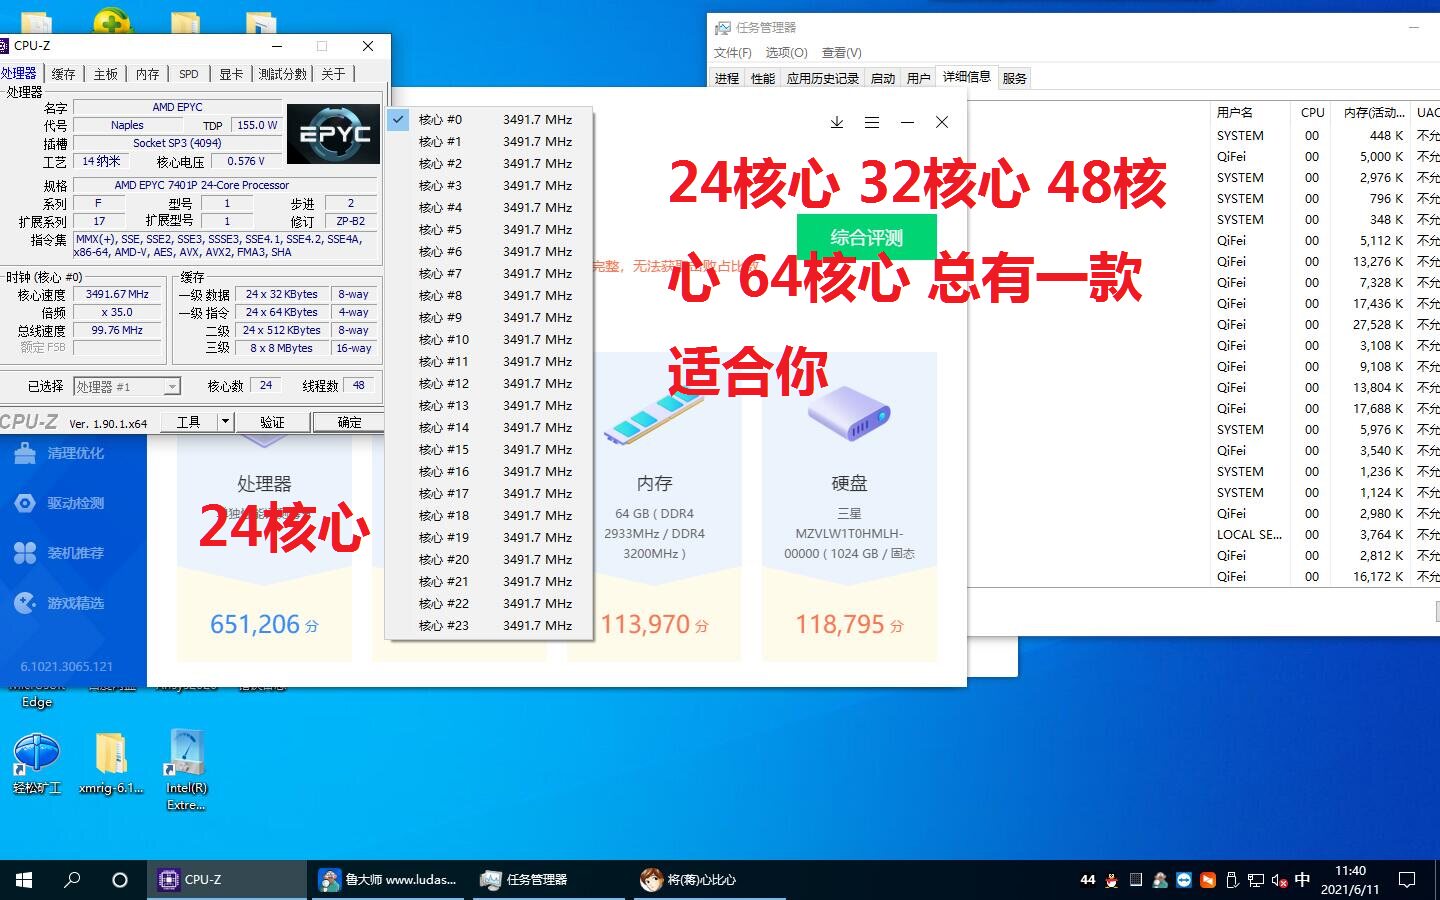Switch to the 主板 tab in CPU-Z
Image resolution: width=1440 pixels, height=900 pixels.
pos(106,74)
